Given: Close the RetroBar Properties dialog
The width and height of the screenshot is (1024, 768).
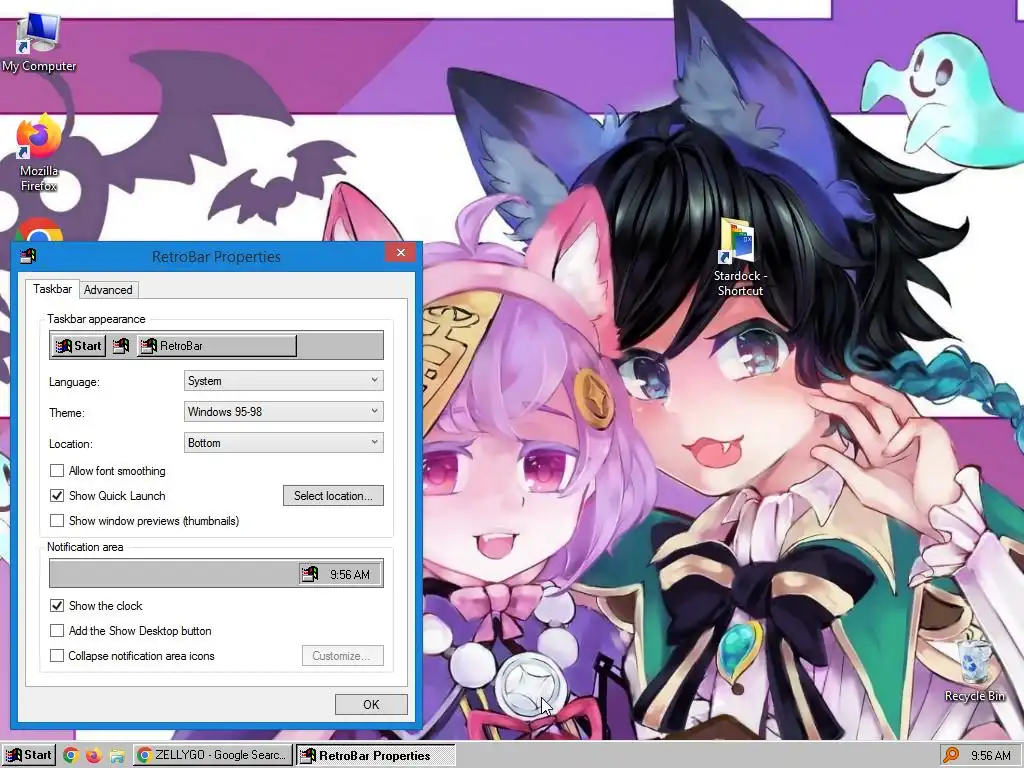Looking at the screenshot, I should tap(400, 253).
